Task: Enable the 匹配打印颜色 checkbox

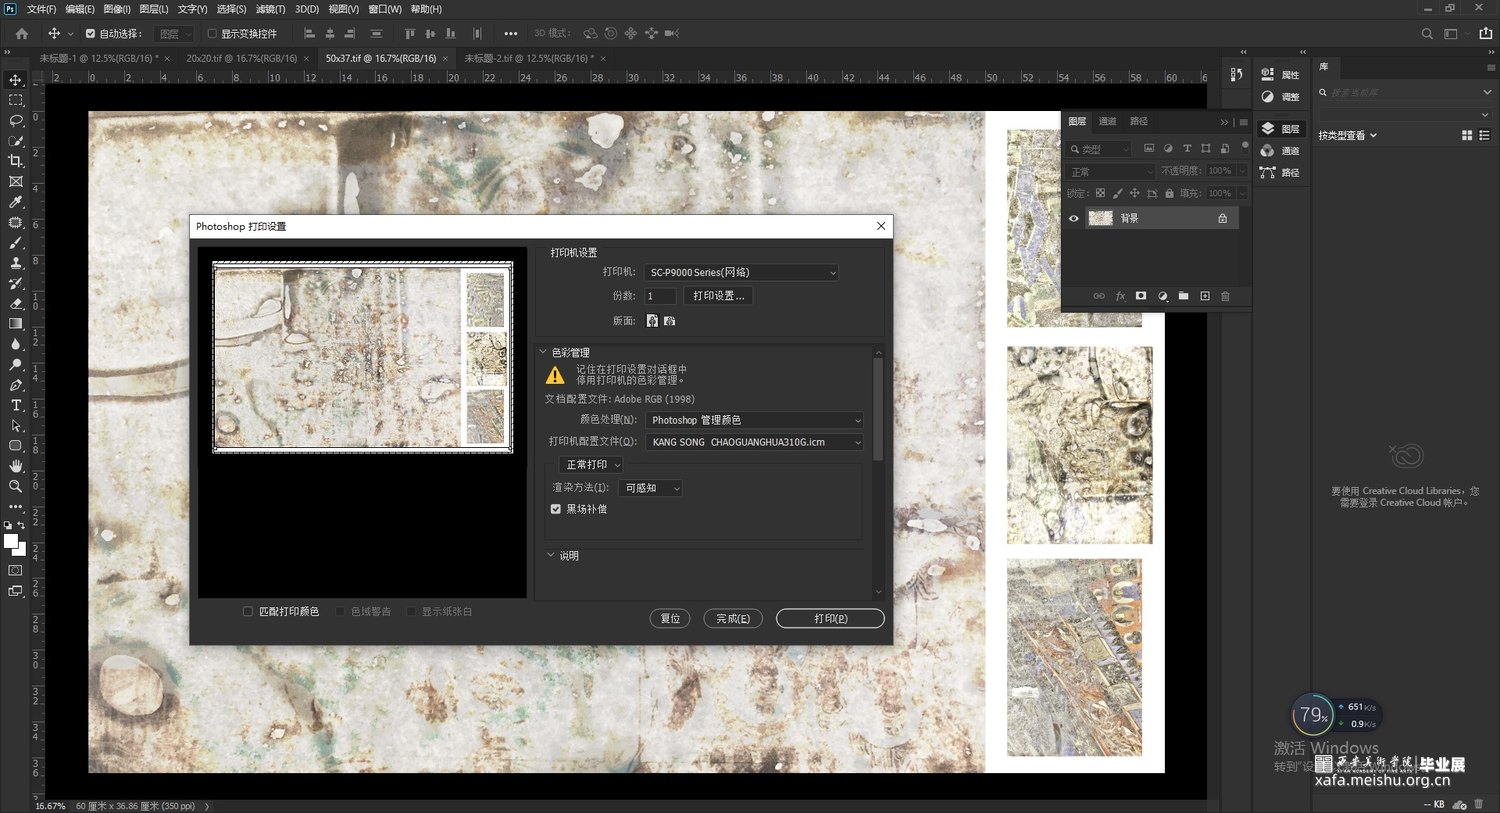Action: click(x=248, y=611)
